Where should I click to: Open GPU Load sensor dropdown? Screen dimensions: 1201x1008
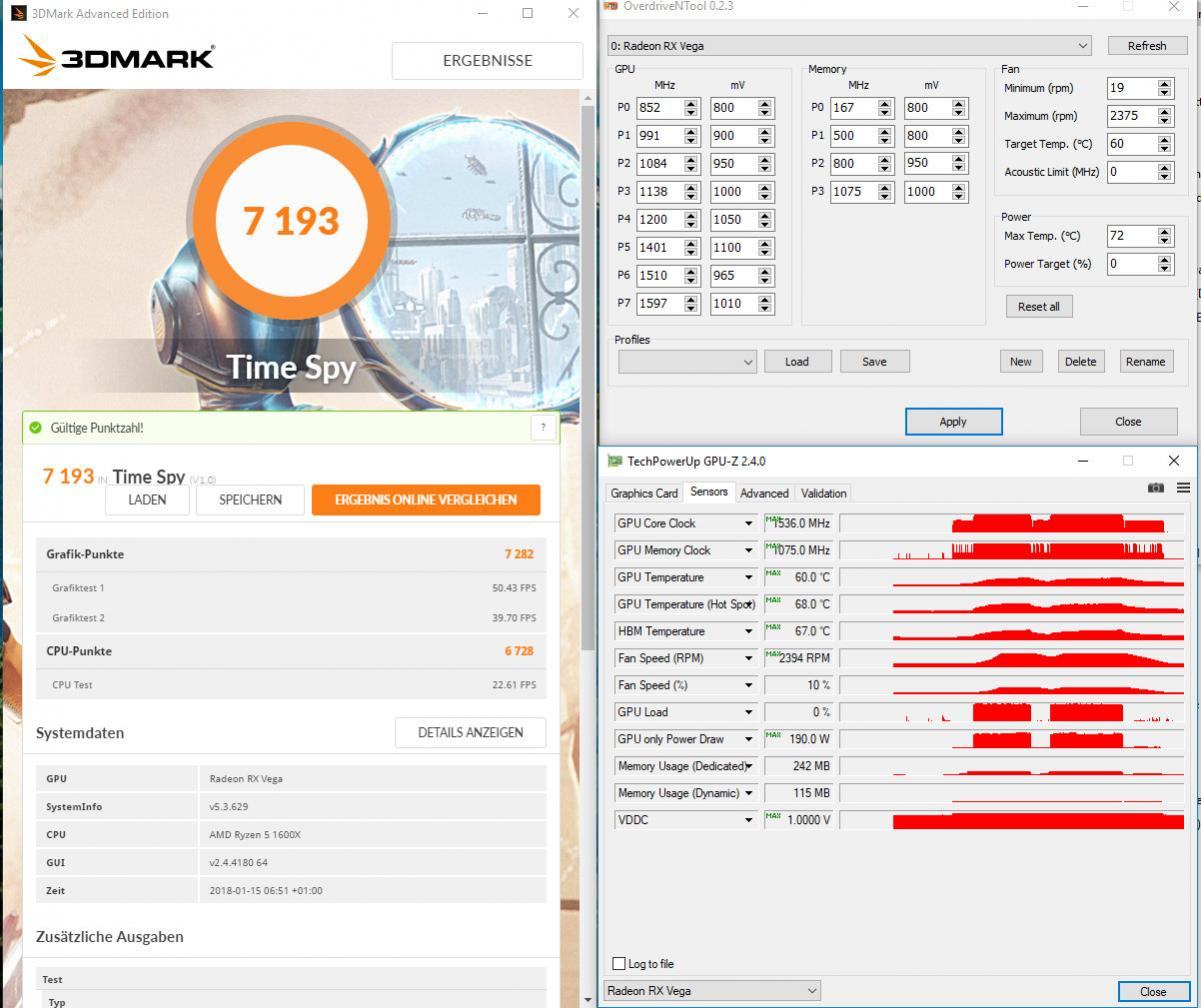748,712
